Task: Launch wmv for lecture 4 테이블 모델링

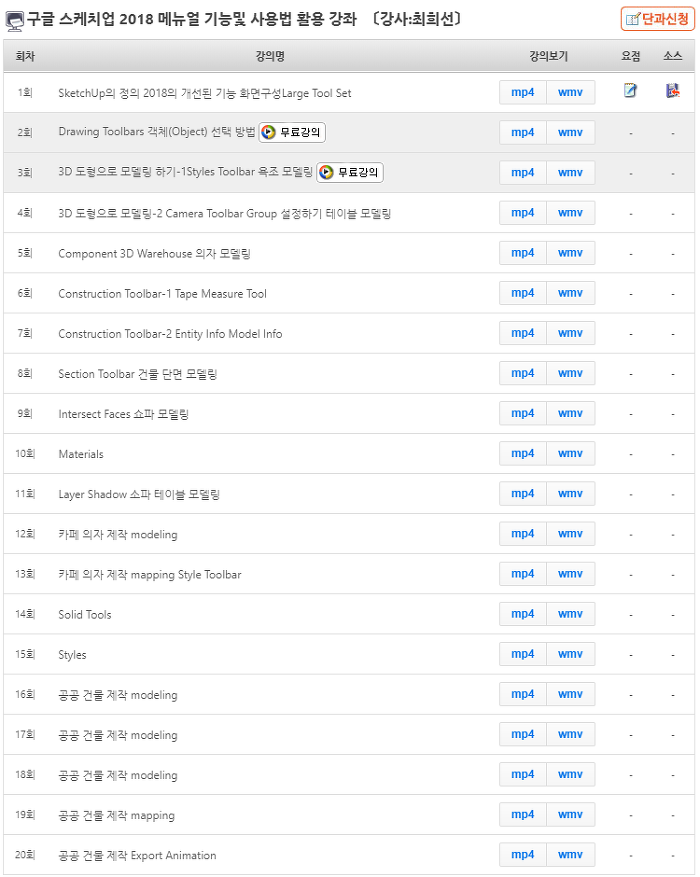Action: (x=570, y=213)
